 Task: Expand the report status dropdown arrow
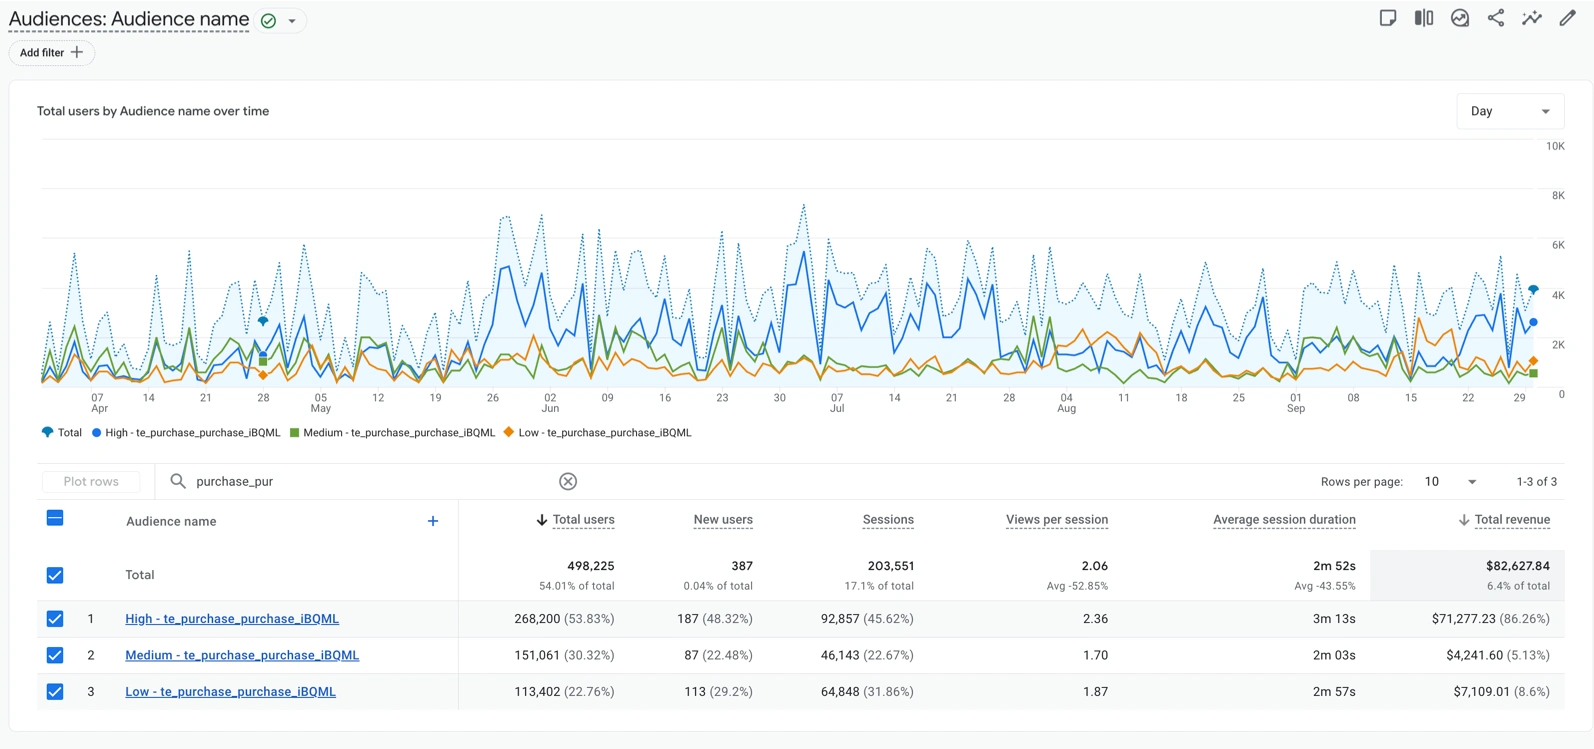point(292,21)
